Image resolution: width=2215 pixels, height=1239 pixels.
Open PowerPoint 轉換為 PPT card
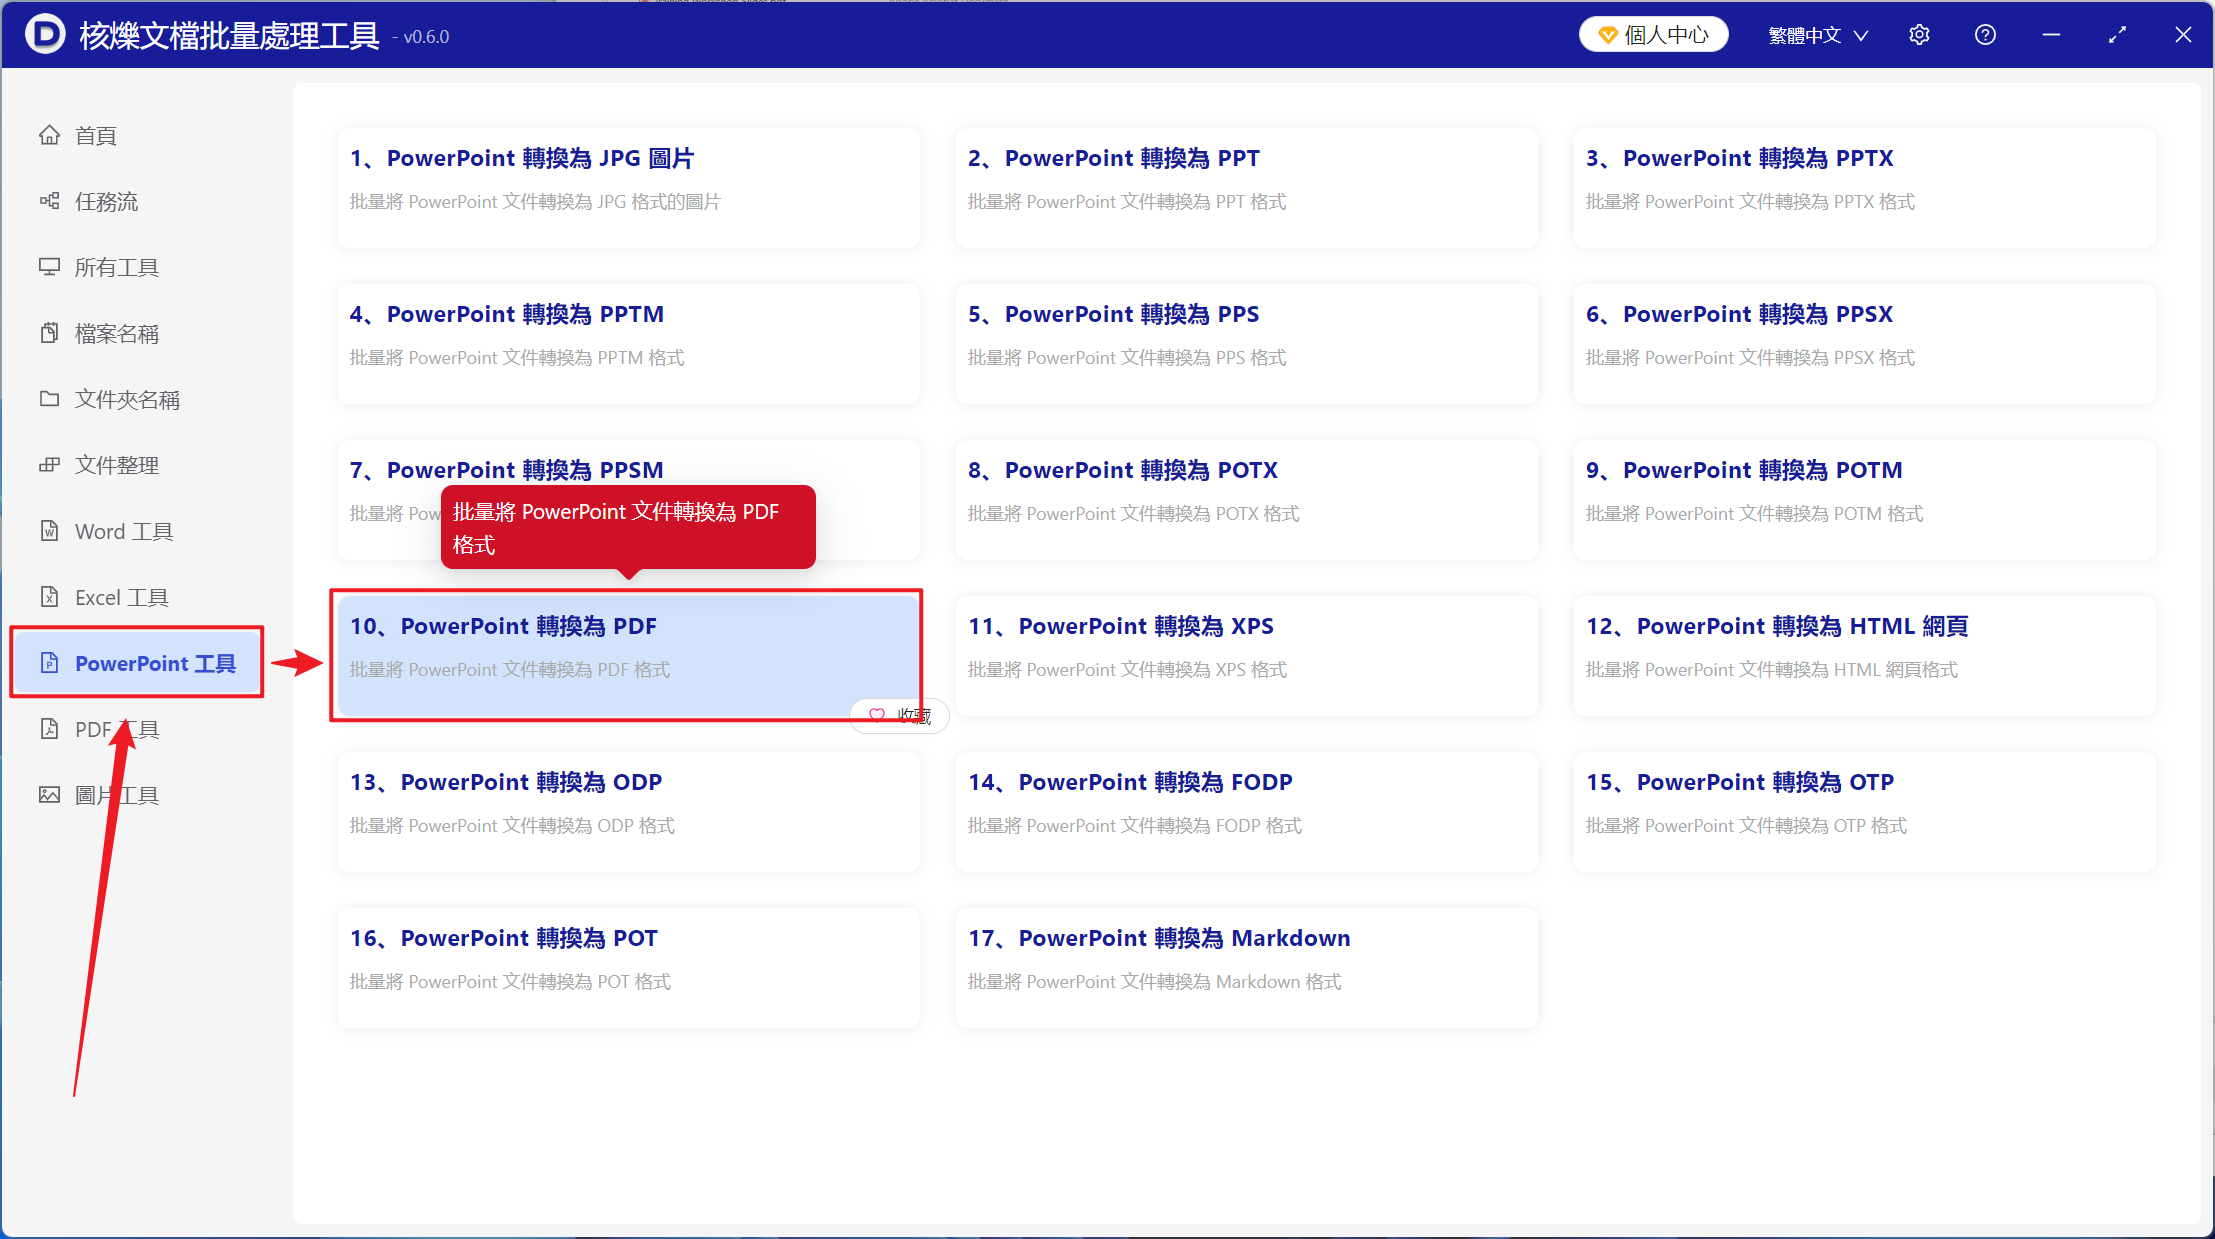1246,187
